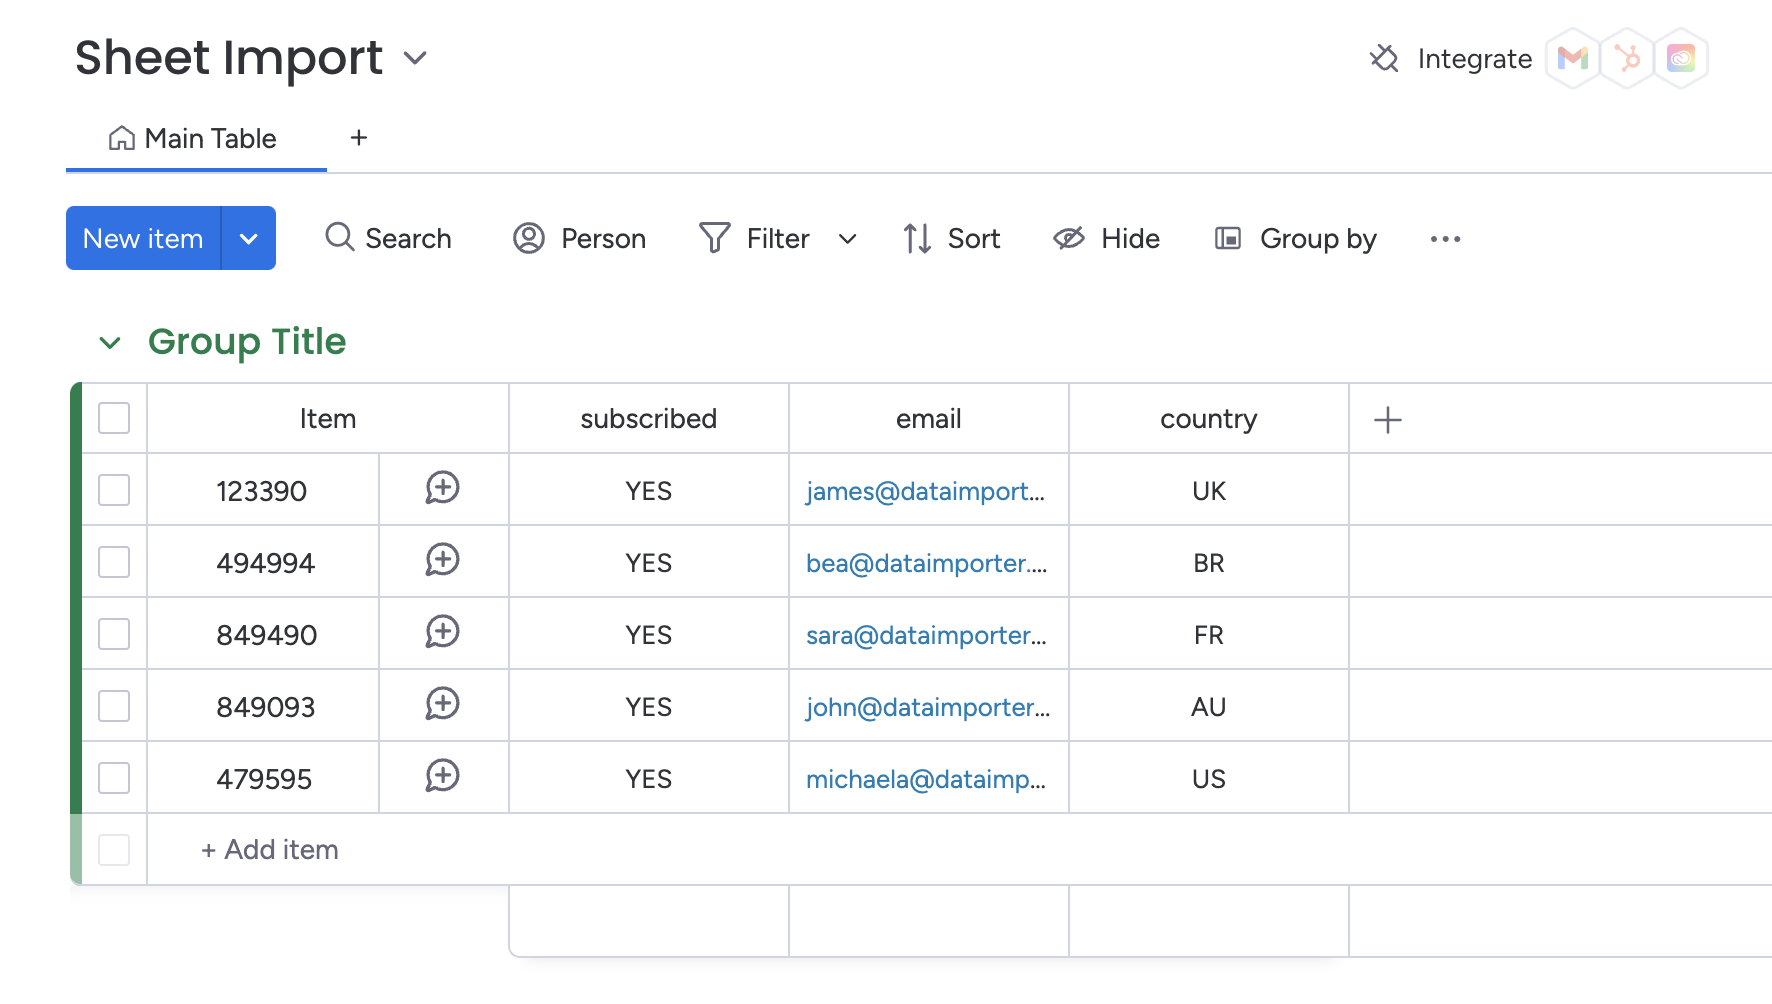Add a new board view with plus
This screenshot has height=1004, width=1772.
359,138
